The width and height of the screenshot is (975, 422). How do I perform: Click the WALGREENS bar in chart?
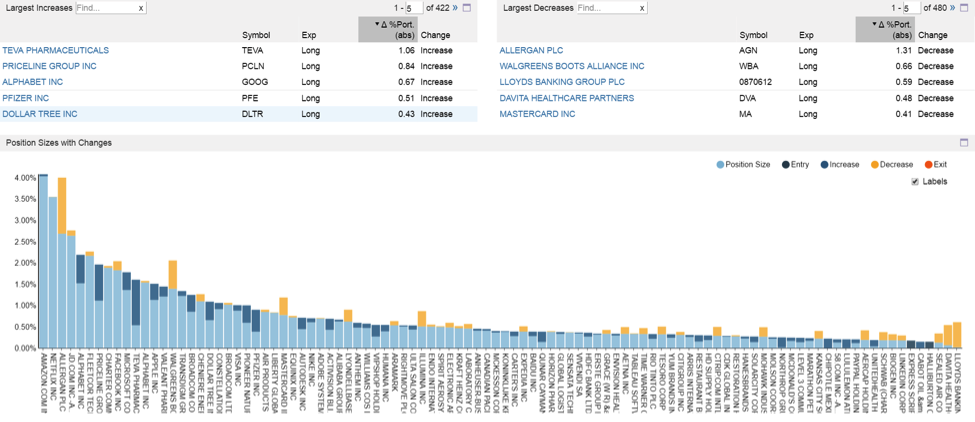[172, 304]
